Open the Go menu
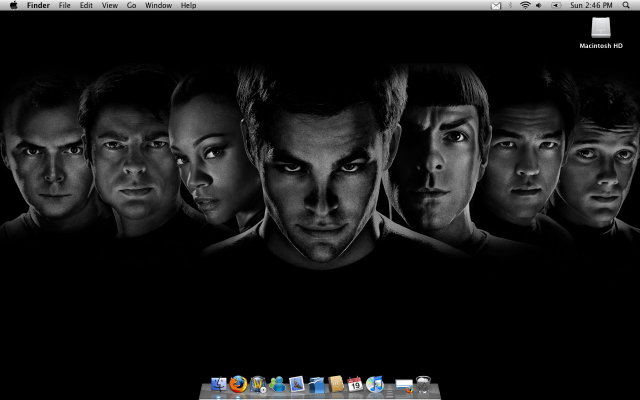The height and width of the screenshot is (400, 640). (131, 5)
